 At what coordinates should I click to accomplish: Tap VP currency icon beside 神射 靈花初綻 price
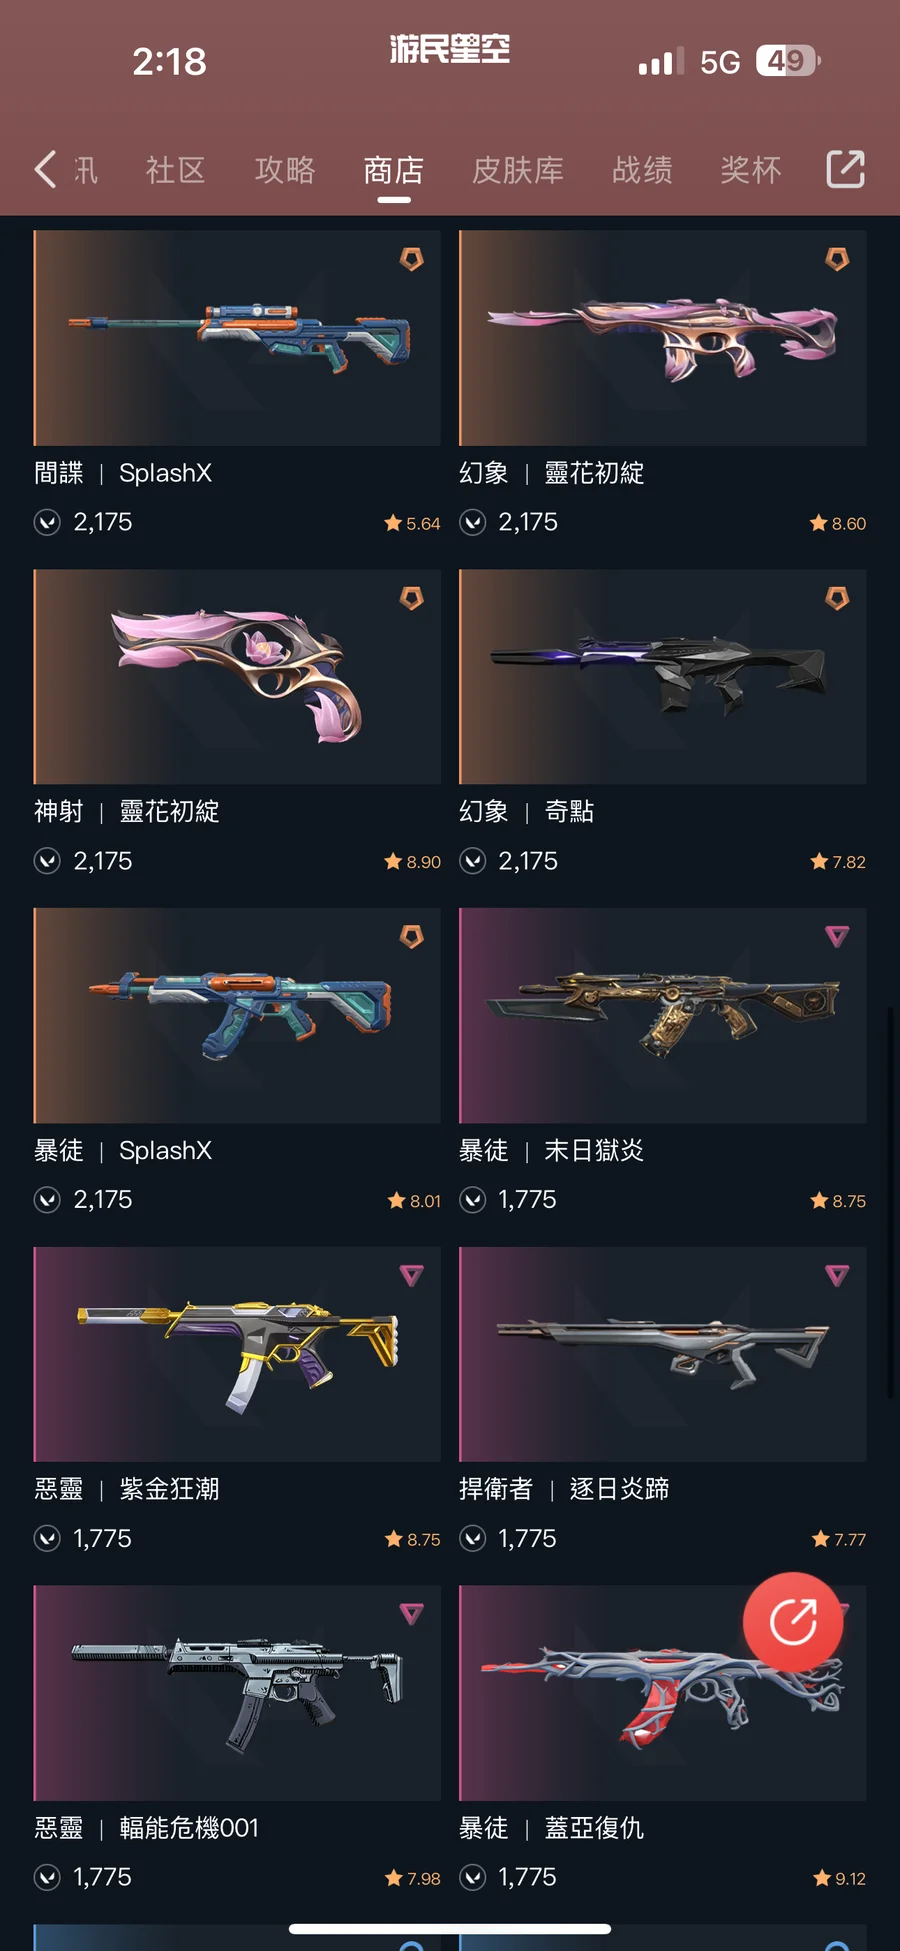tap(47, 861)
